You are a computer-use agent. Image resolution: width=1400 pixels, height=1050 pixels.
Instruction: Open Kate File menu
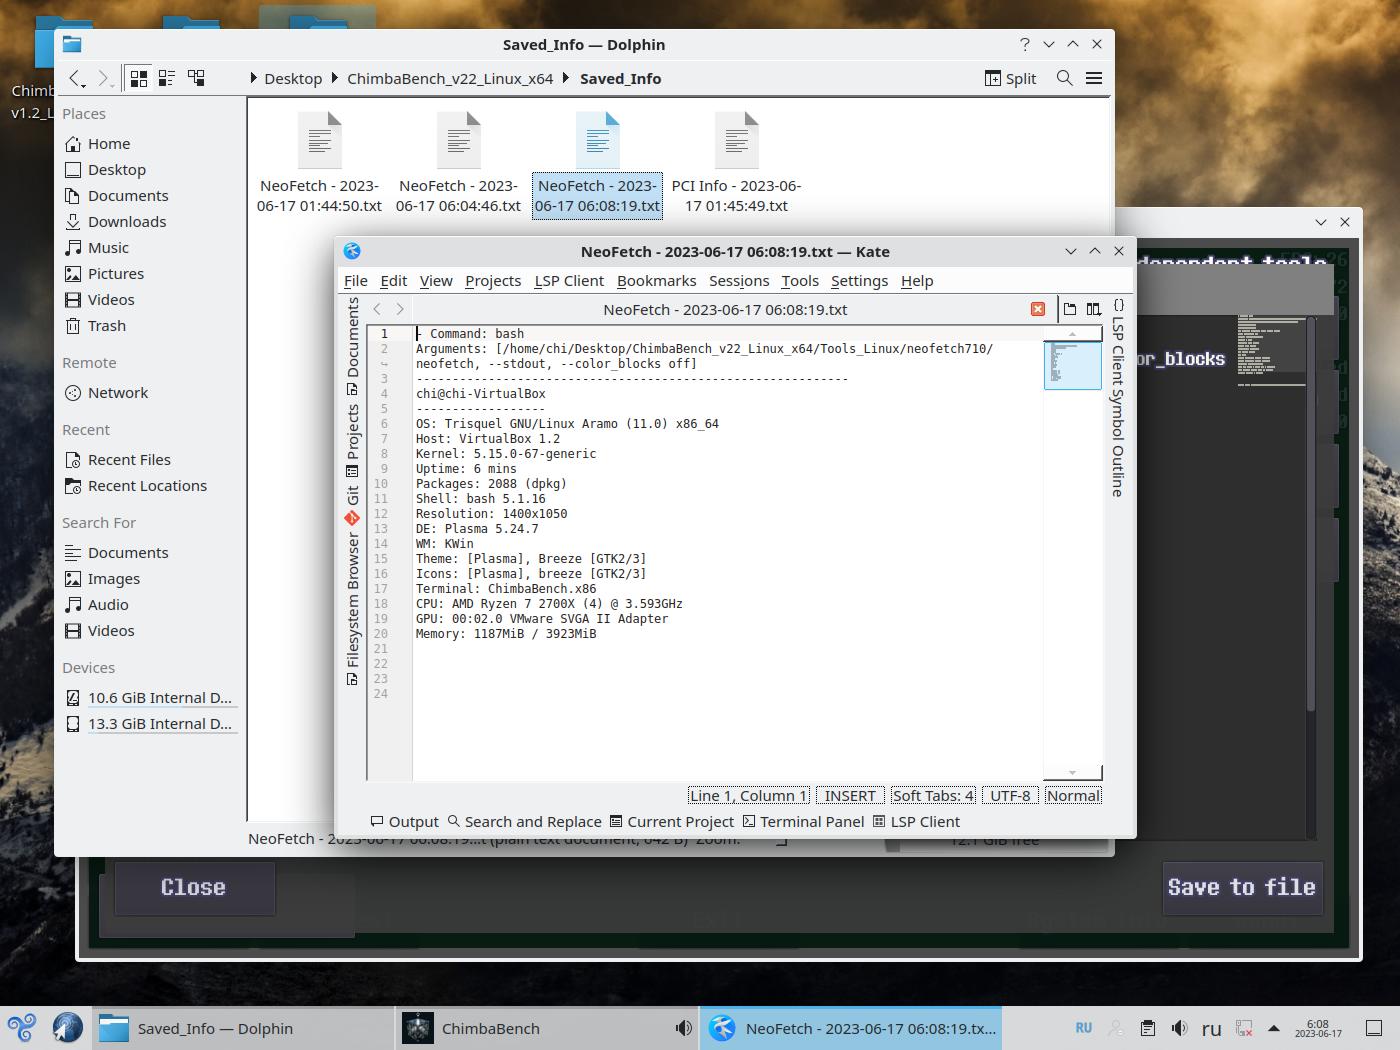click(355, 281)
